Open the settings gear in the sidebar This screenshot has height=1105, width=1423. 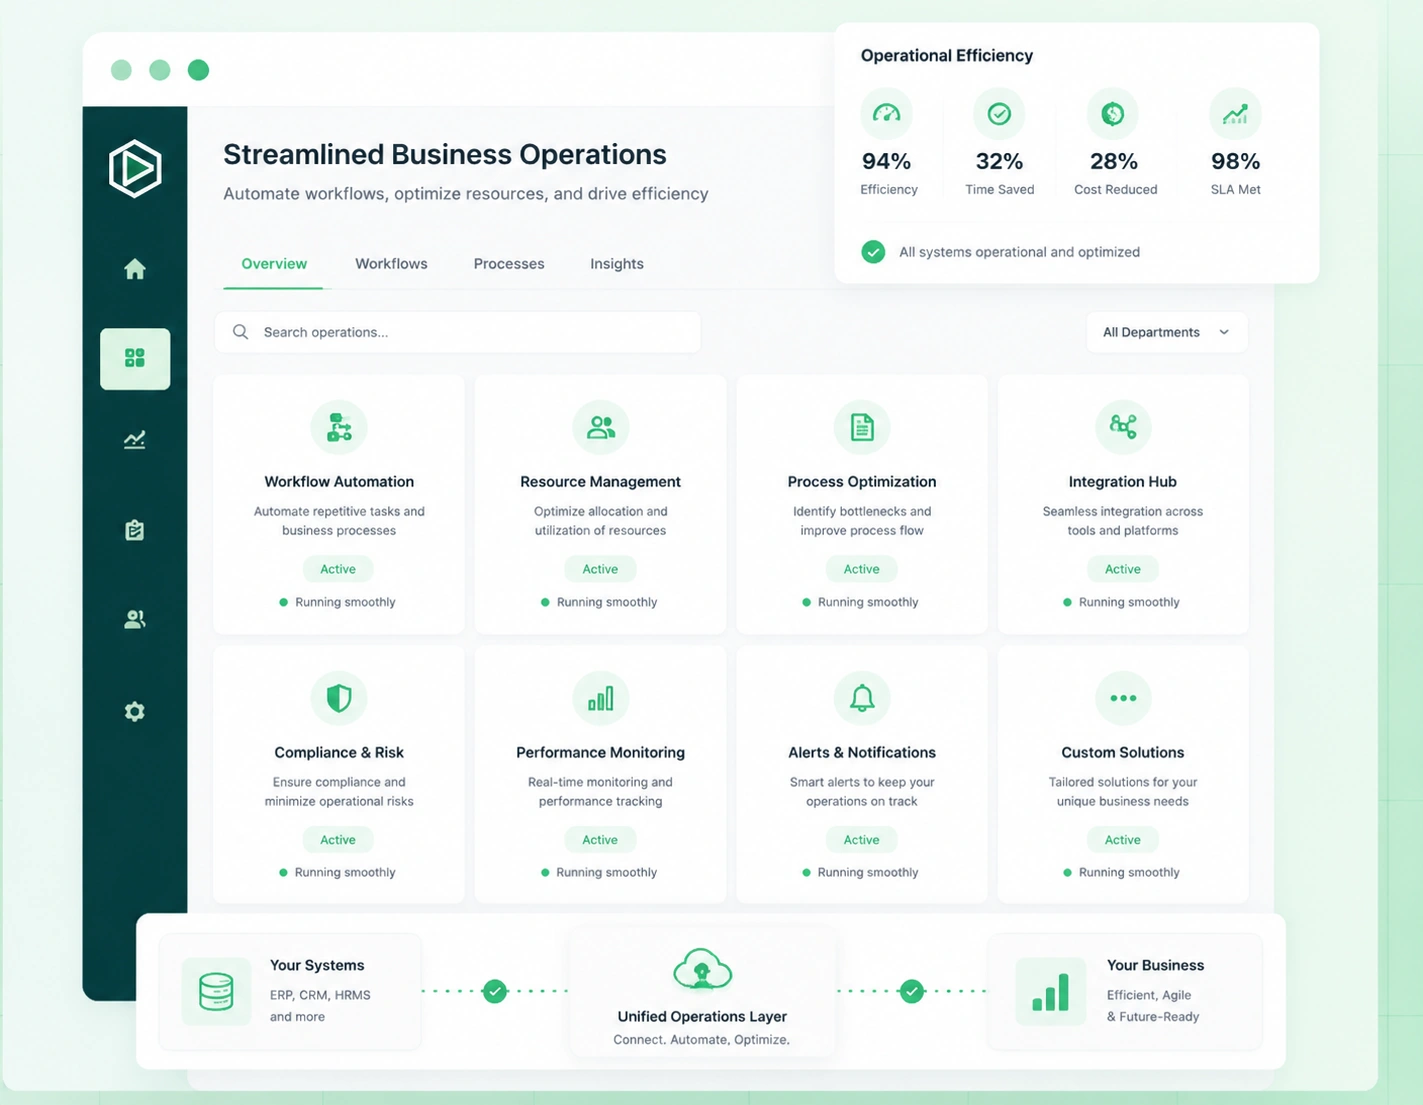135,711
